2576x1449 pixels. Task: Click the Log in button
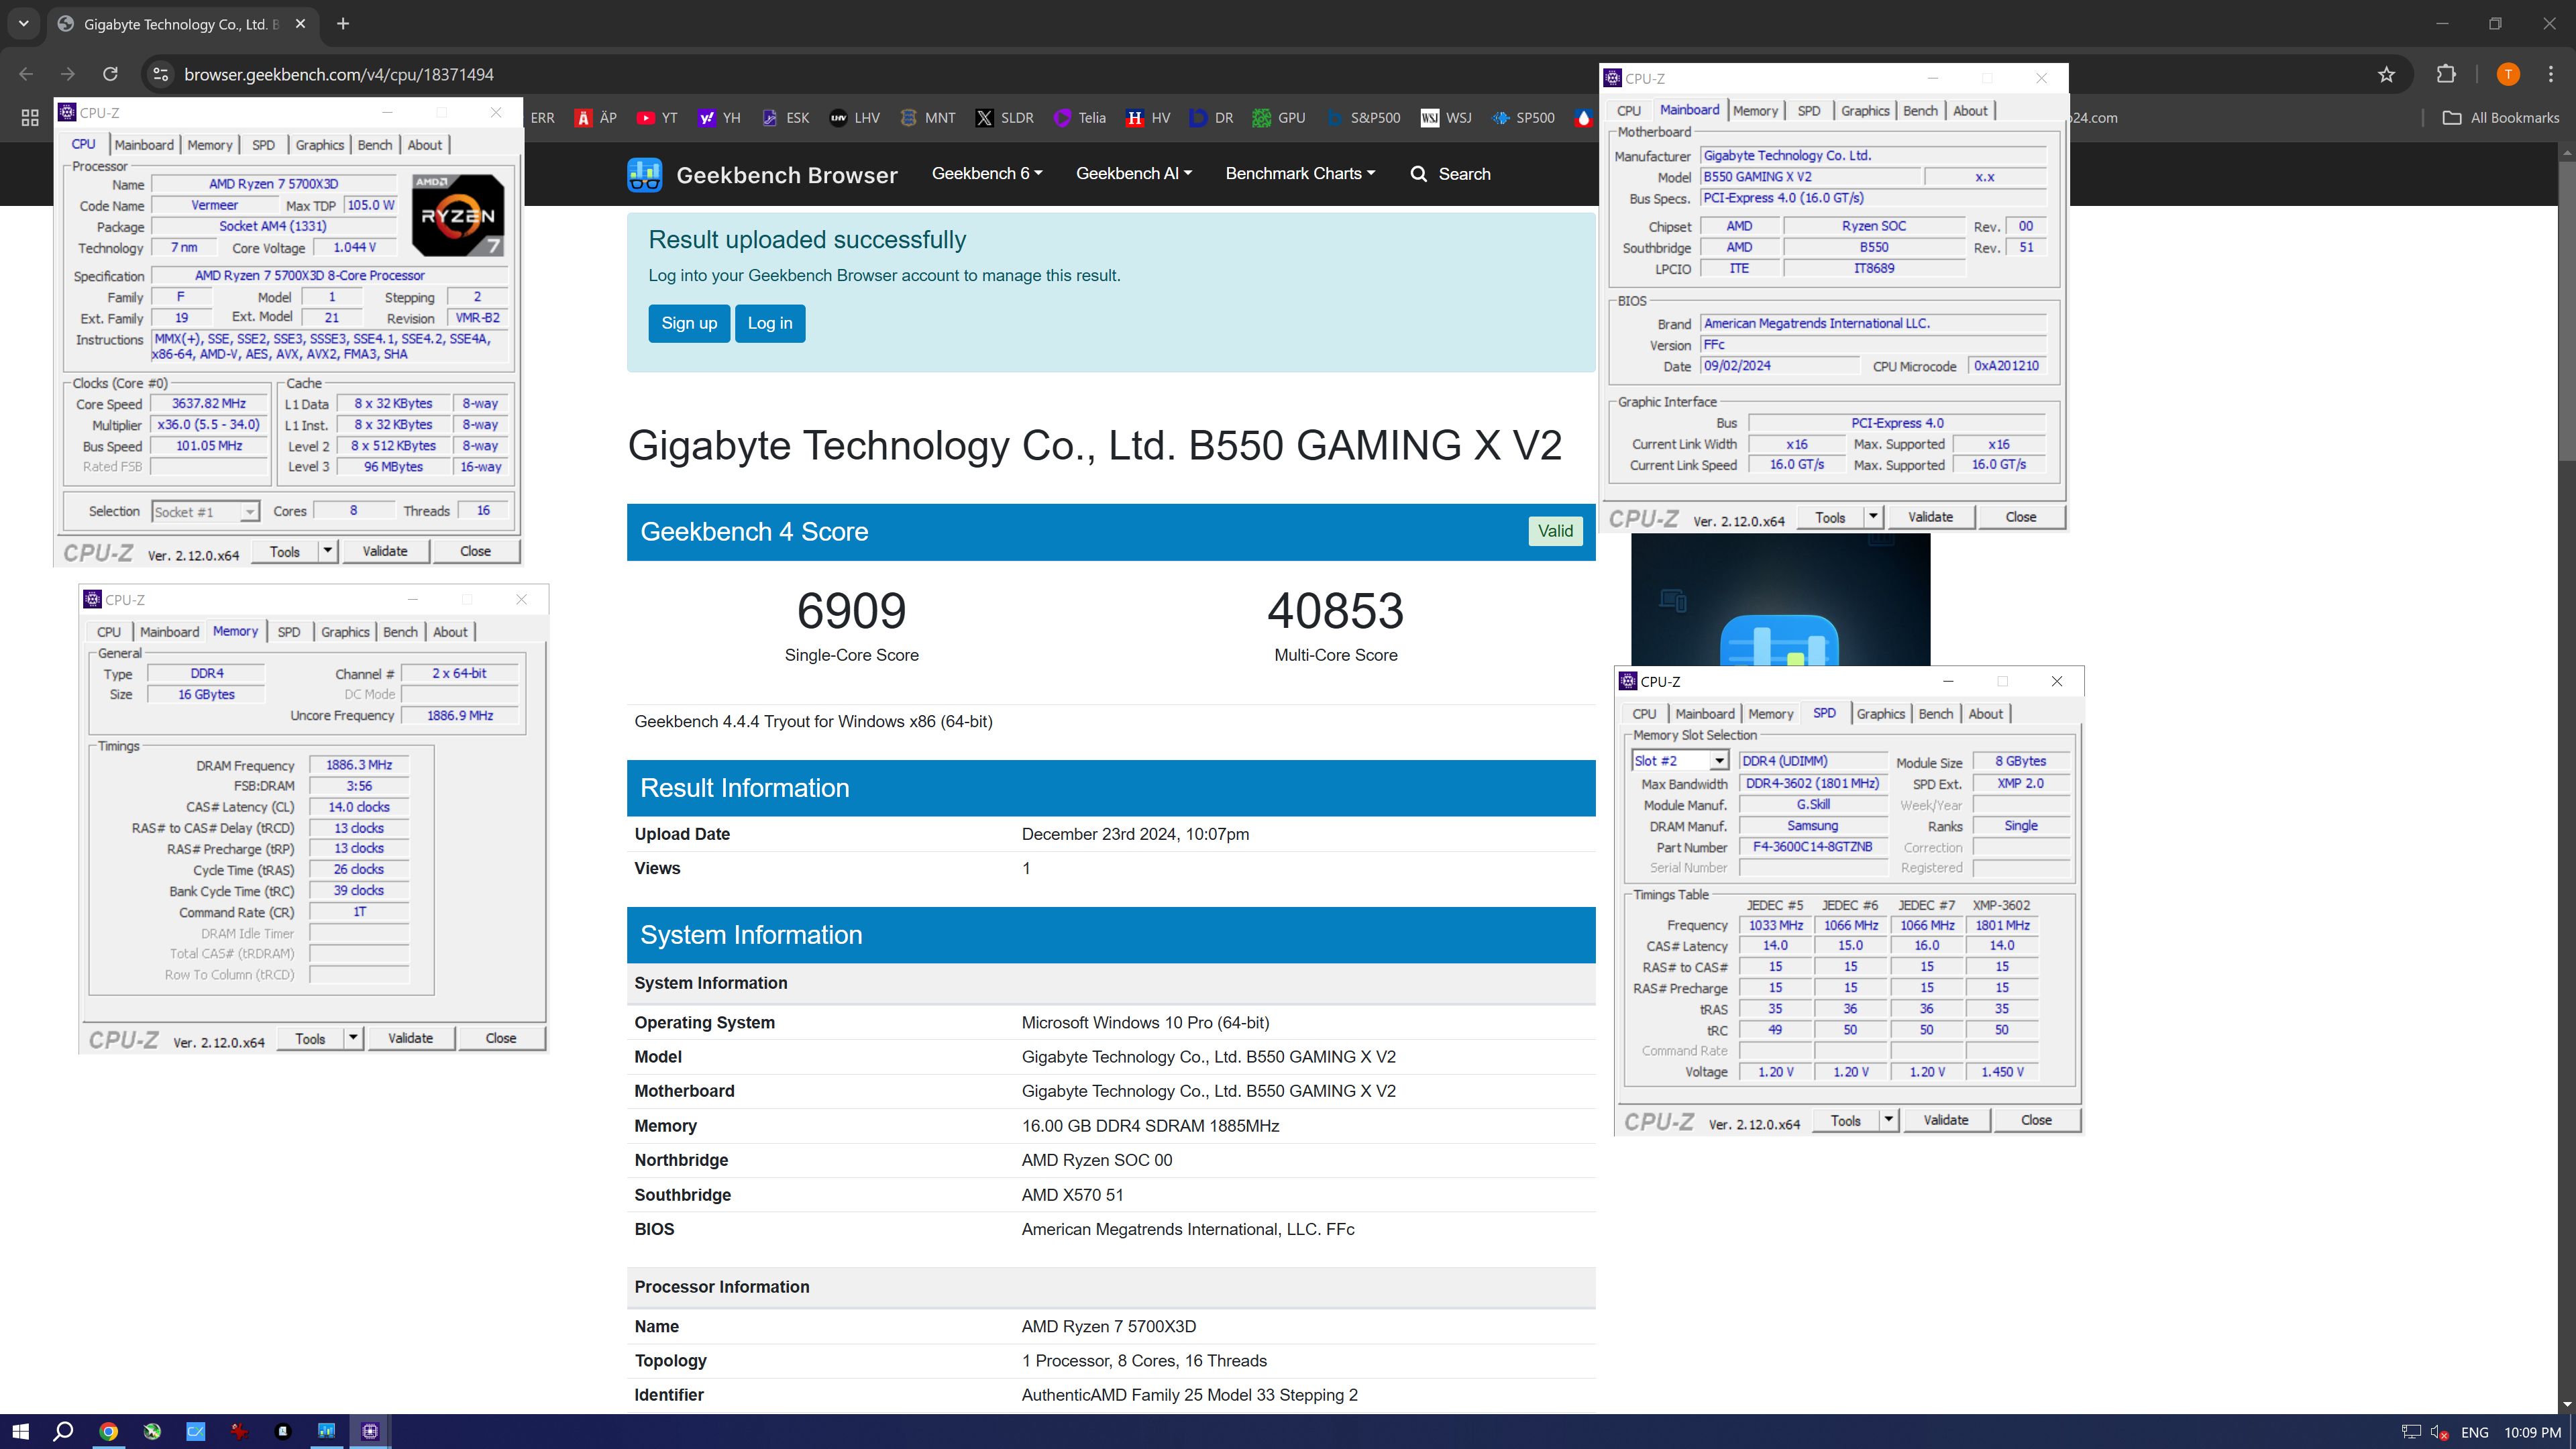(x=770, y=323)
